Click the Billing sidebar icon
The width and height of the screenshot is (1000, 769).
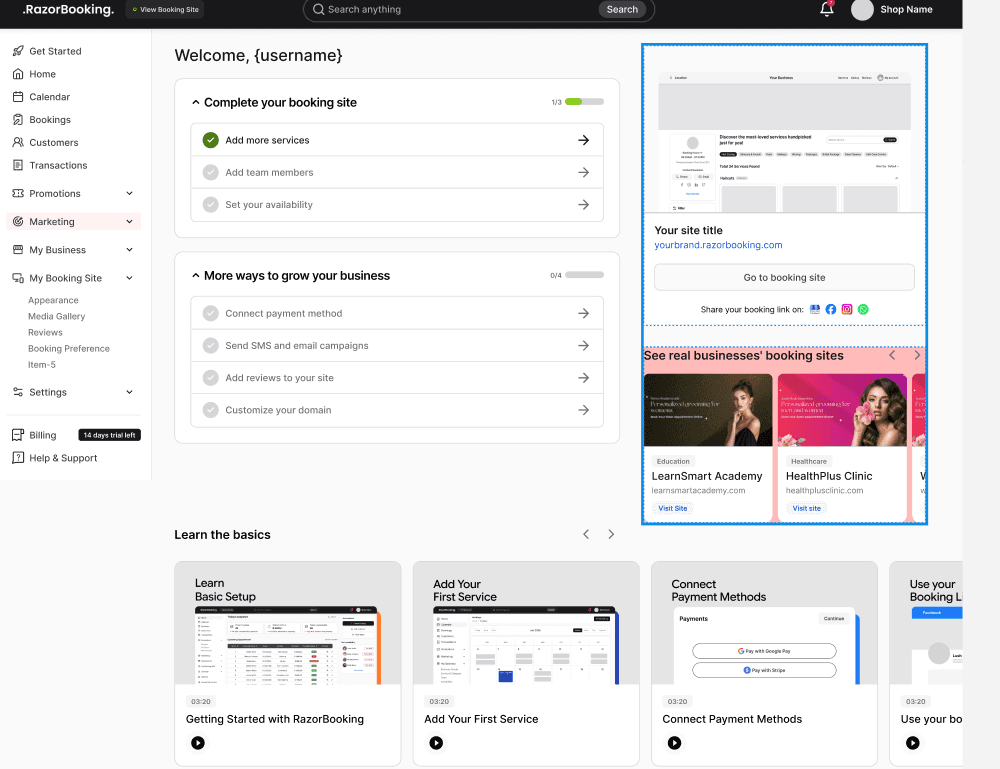(x=18, y=435)
